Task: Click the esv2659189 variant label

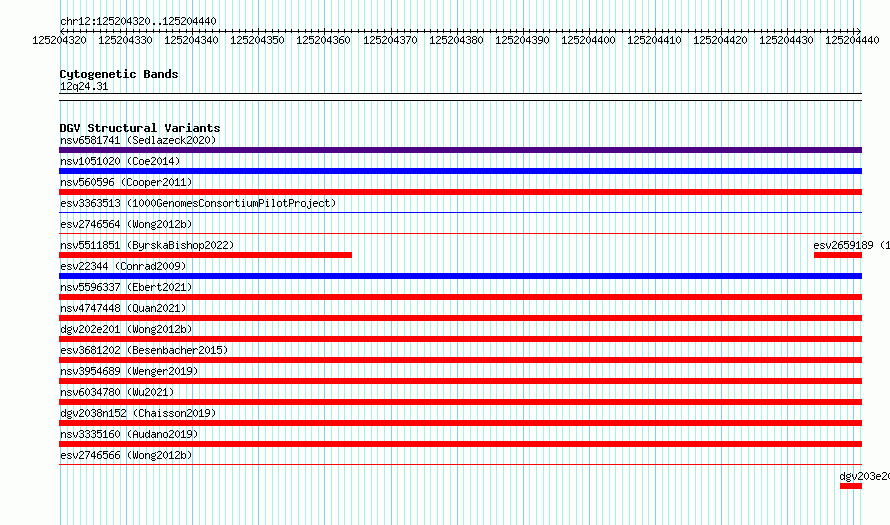Action: [x=851, y=245]
